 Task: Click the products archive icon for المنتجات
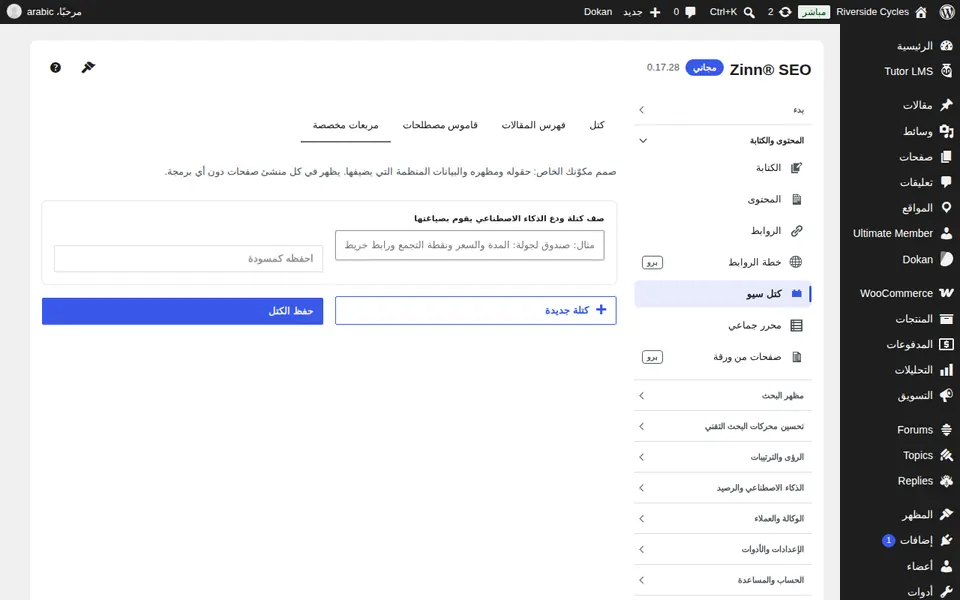pyautogui.click(x=947, y=318)
